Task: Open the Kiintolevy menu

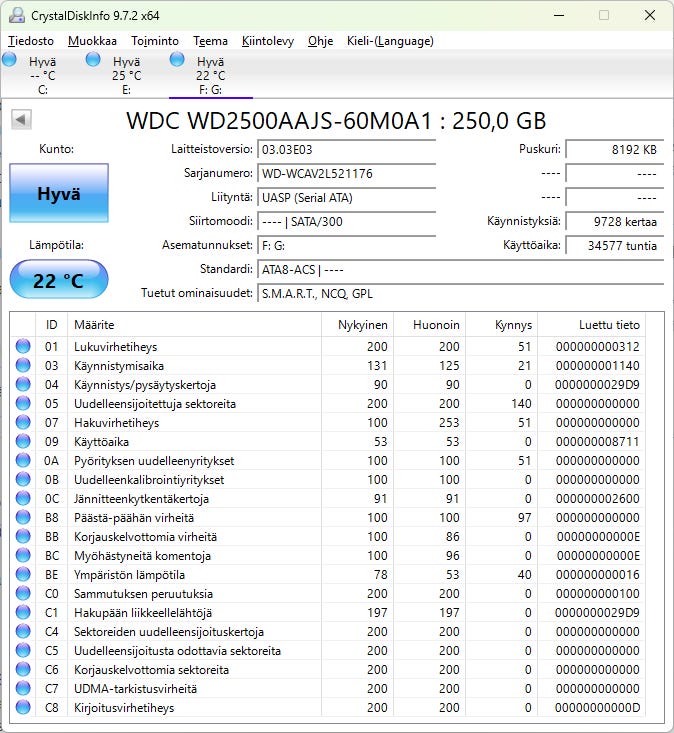Action: click(268, 41)
